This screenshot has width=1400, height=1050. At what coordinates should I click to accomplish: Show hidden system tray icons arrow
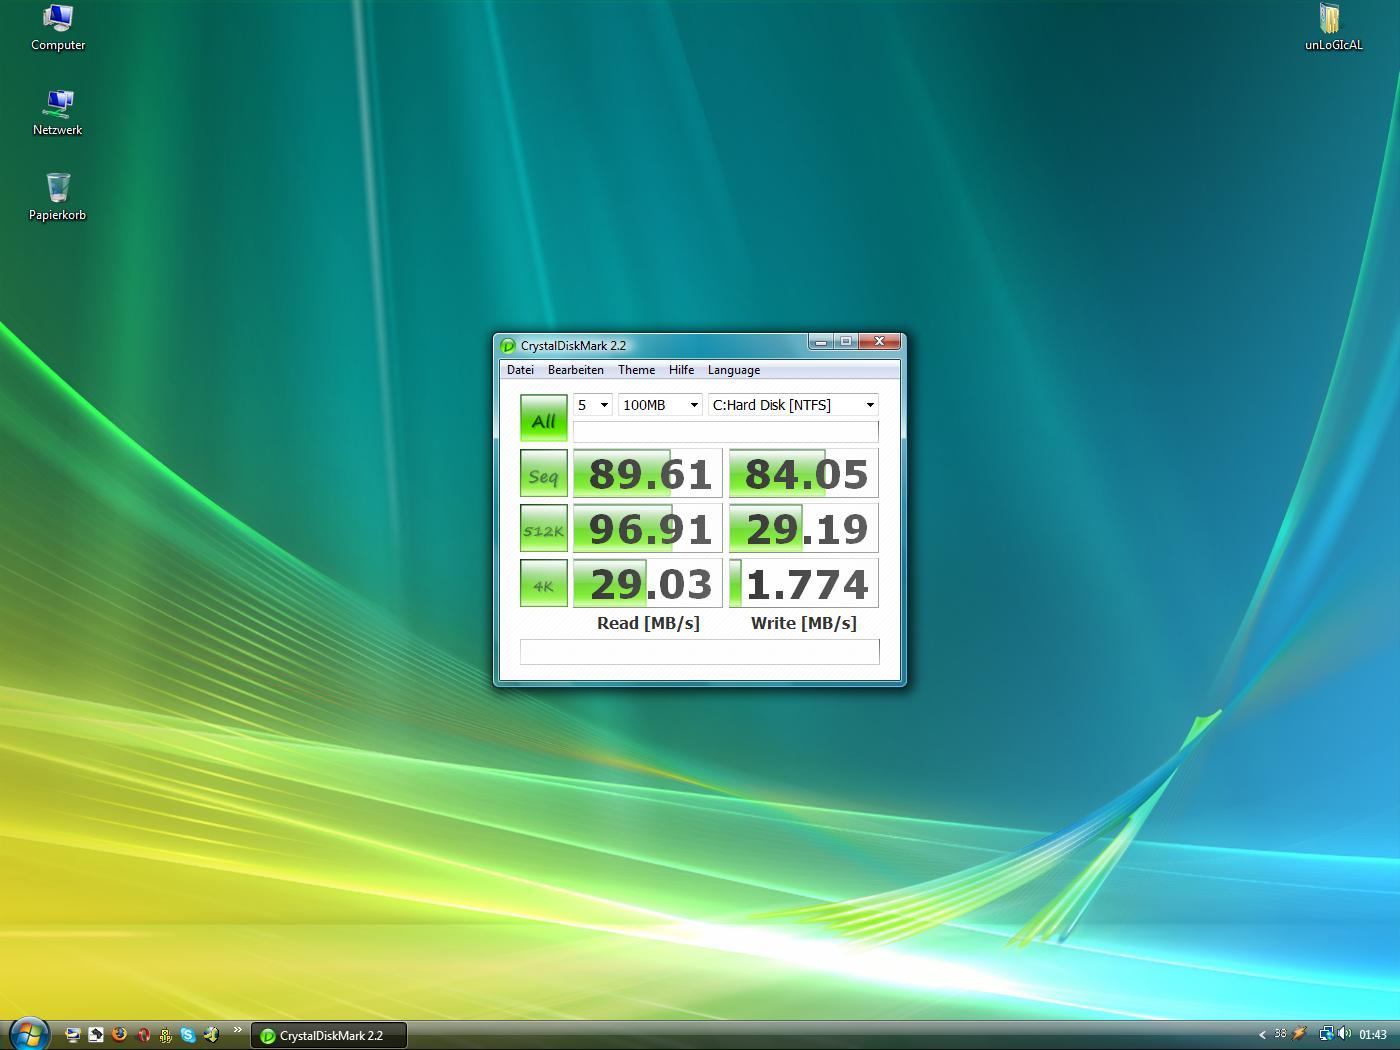[1262, 1035]
